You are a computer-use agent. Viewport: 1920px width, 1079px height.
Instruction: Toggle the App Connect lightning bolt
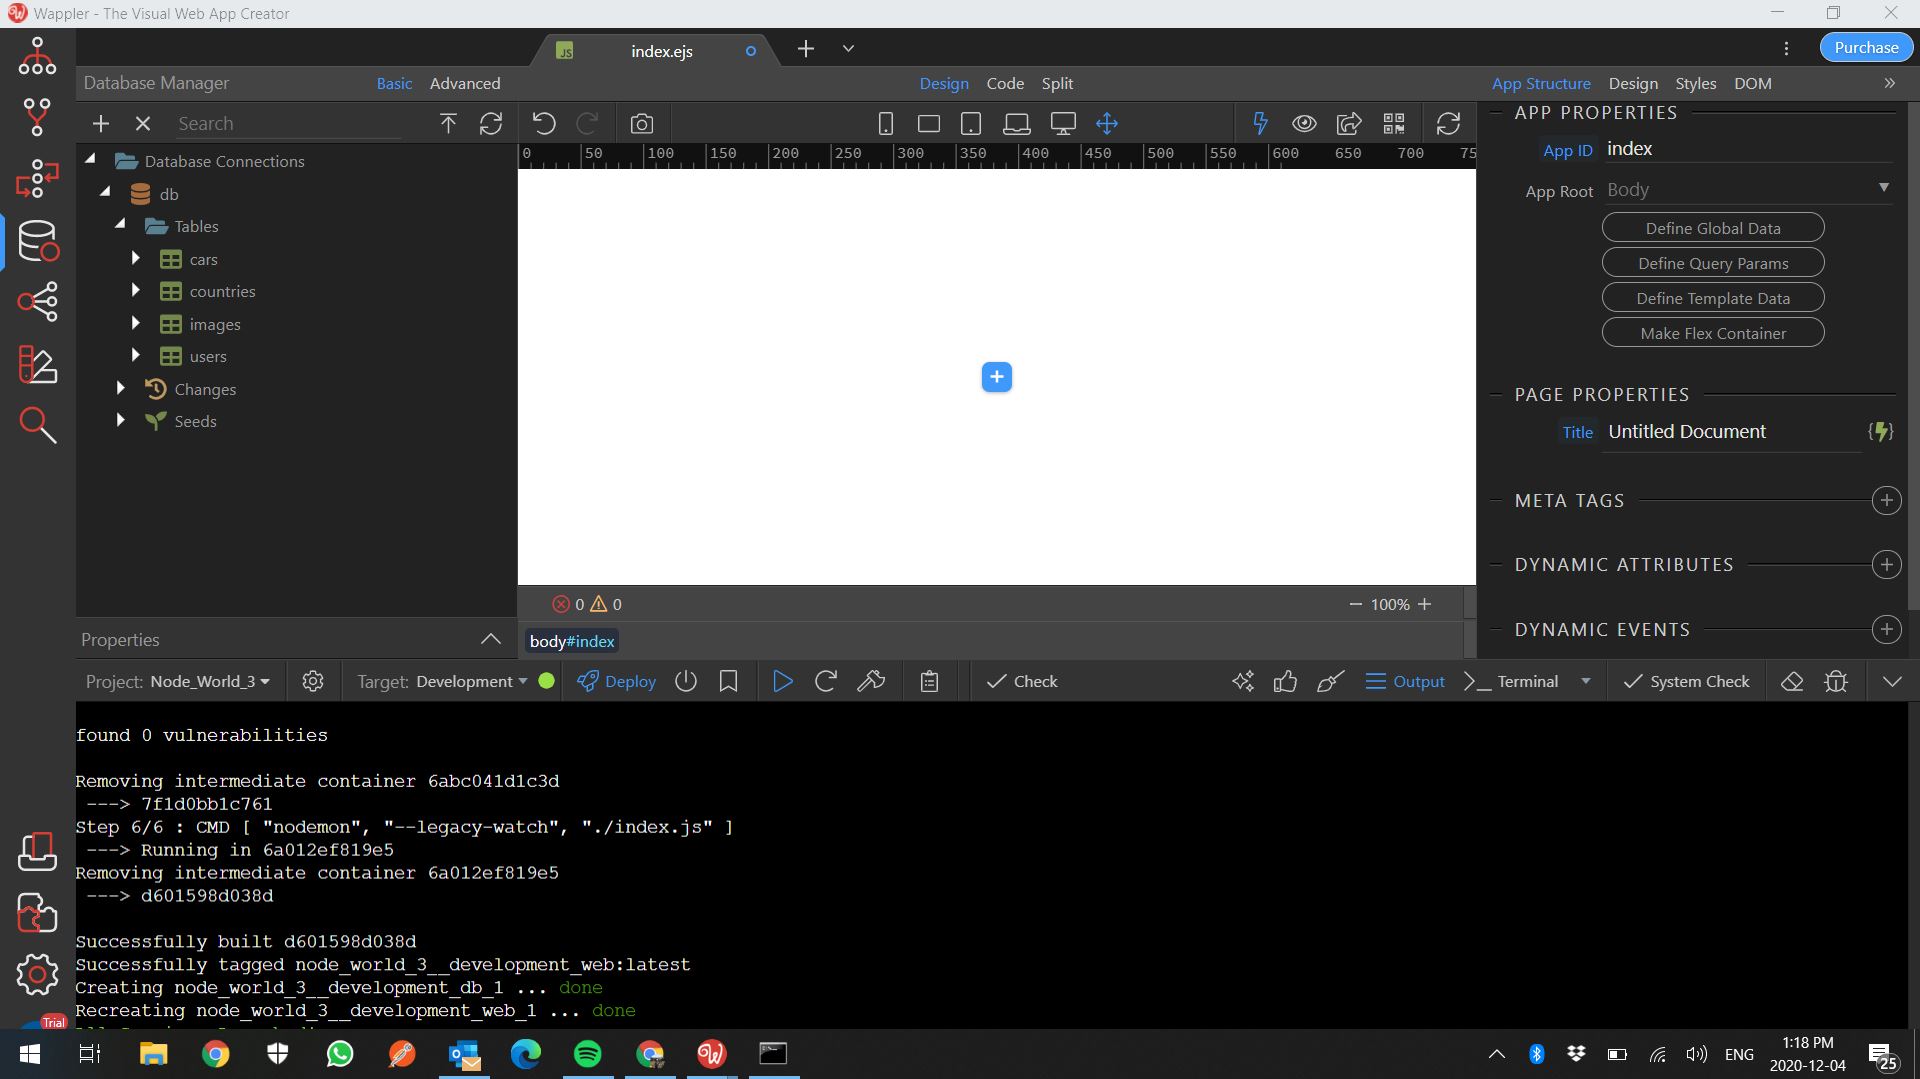coord(1260,124)
